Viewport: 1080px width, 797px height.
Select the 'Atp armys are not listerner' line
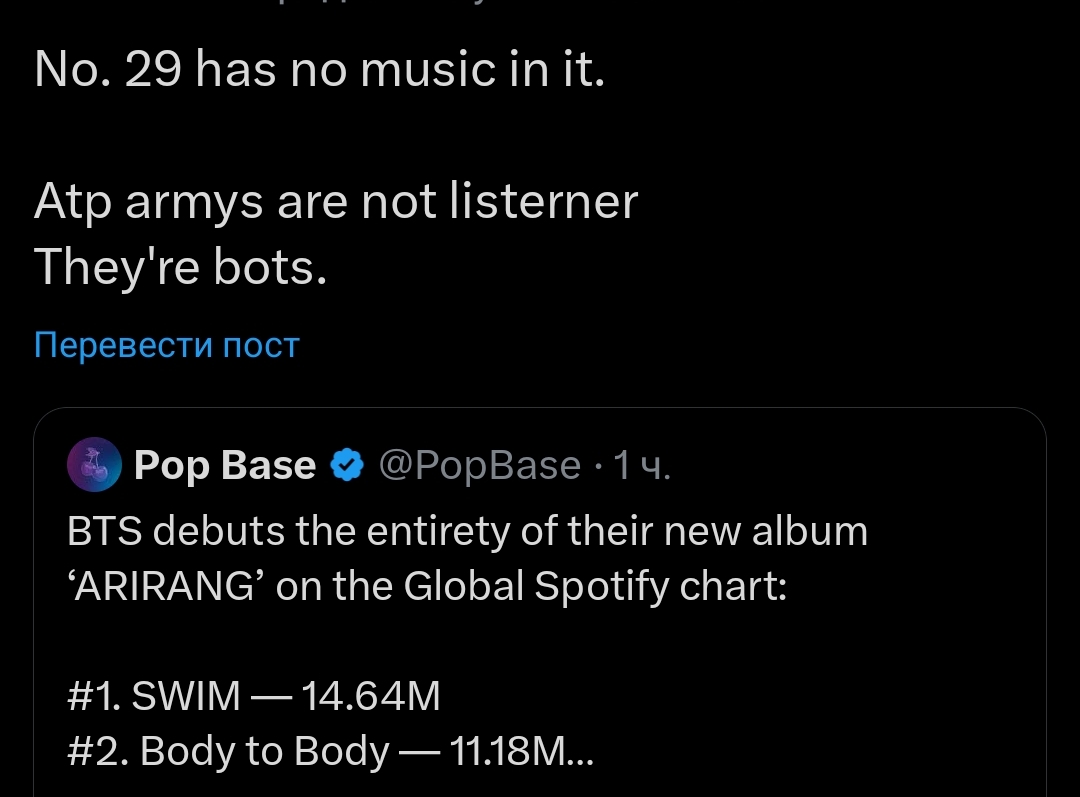click(335, 203)
